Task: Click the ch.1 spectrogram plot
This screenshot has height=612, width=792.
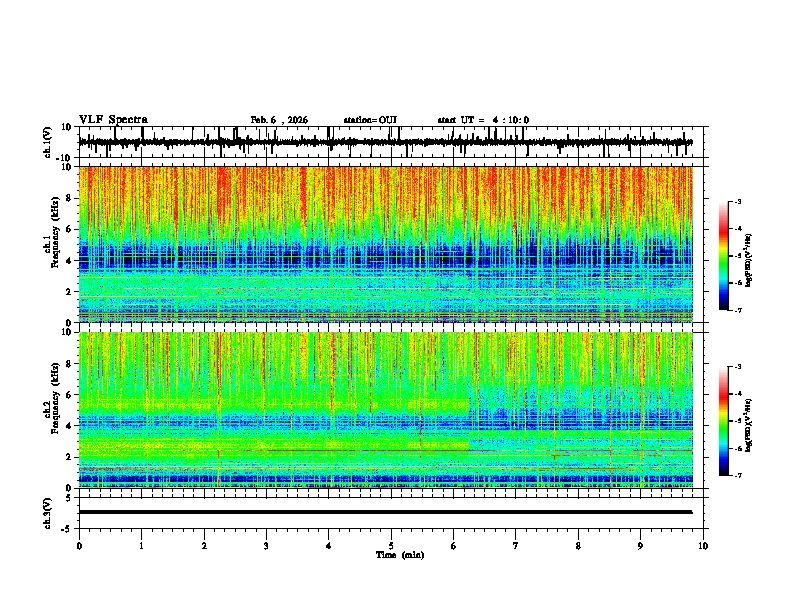Action: tap(386, 244)
